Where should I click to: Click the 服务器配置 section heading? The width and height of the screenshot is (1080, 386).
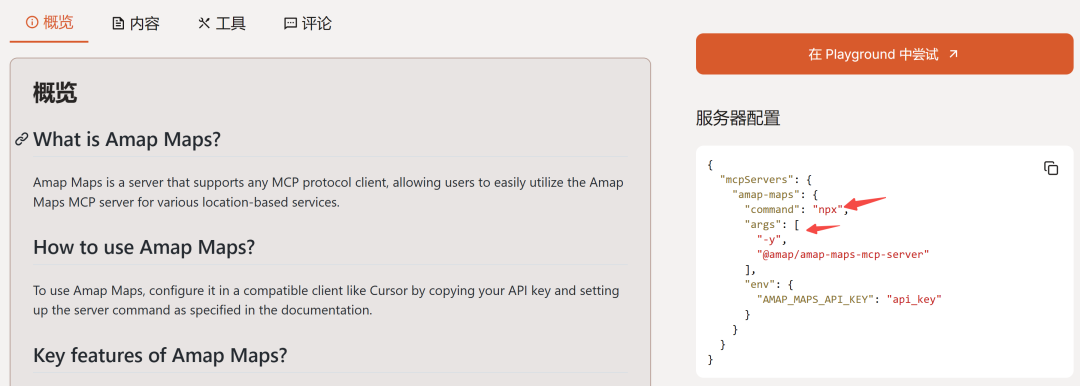(x=738, y=118)
